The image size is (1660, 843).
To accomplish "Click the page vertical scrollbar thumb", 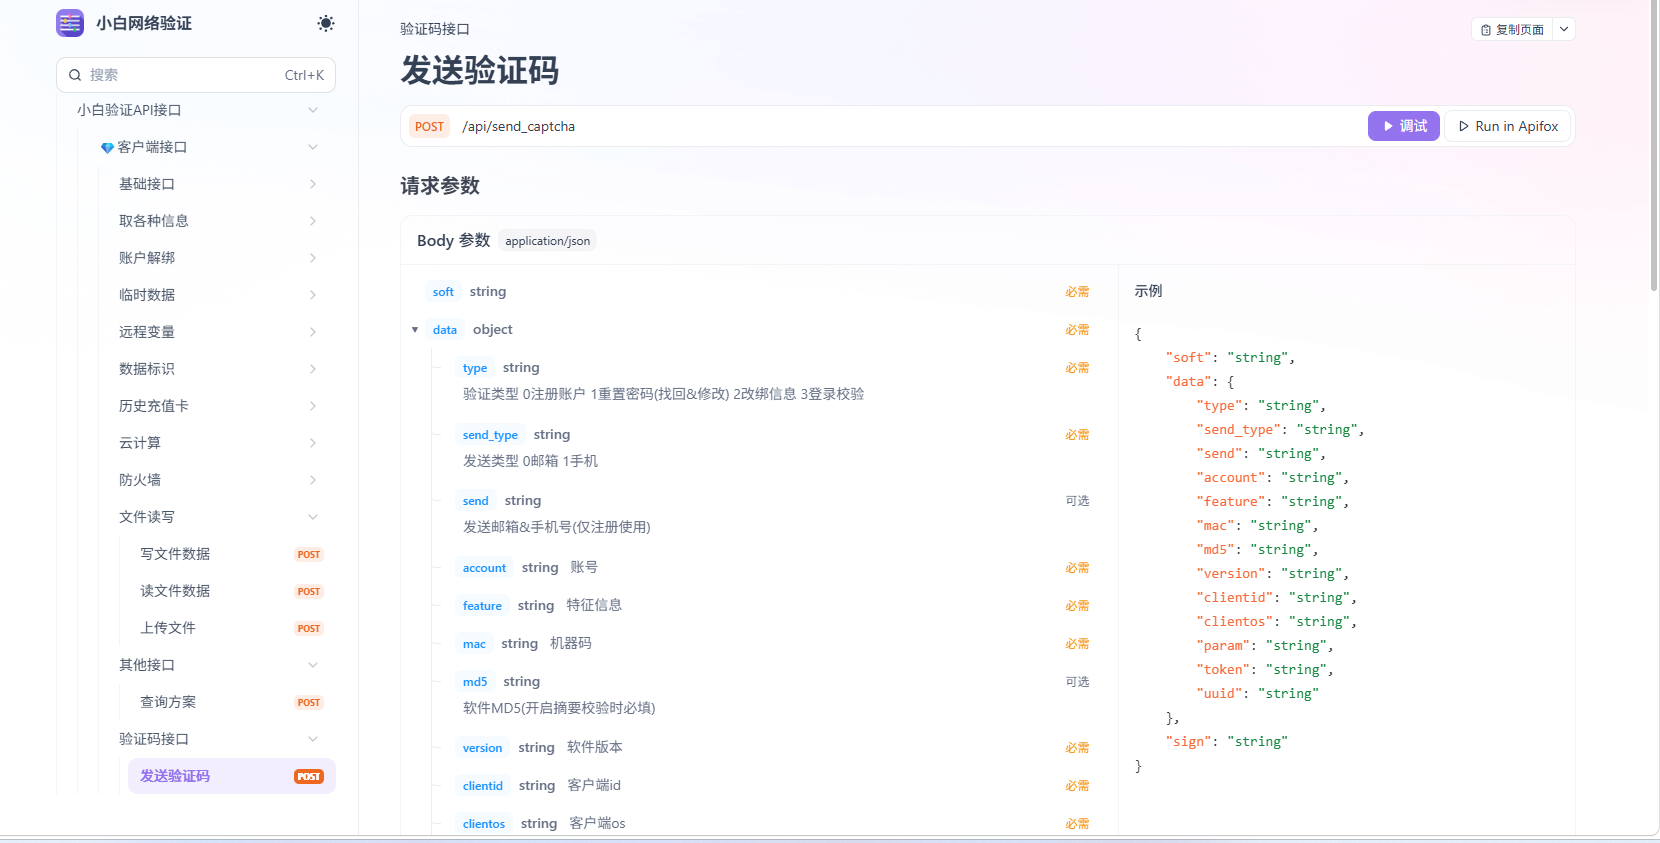I will (x=1655, y=145).
